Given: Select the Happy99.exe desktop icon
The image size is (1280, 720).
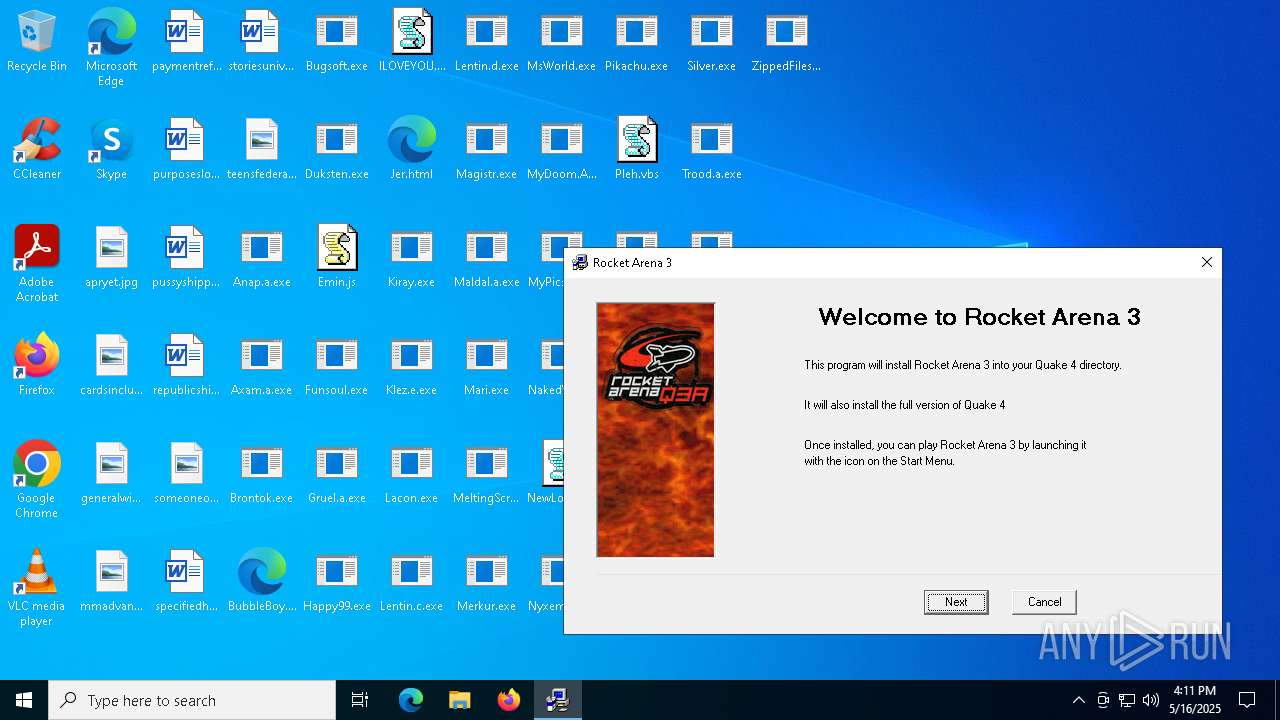Looking at the screenshot, I should click(x=336, y=581).
